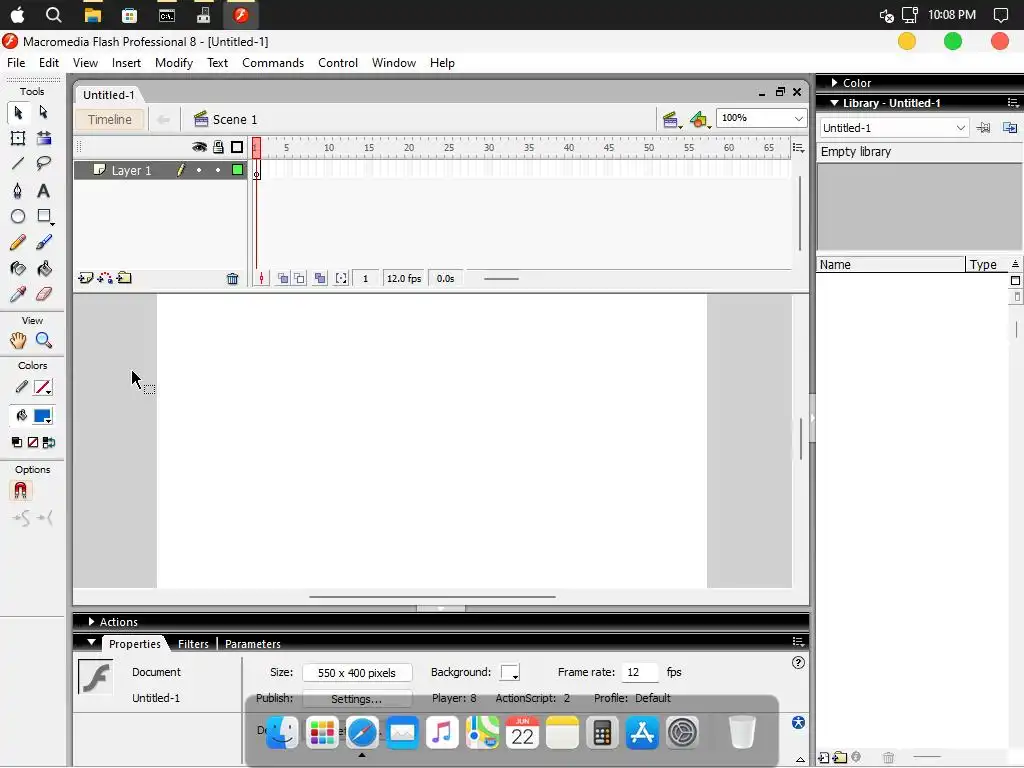Open the Edit Scene dropdown
Image resolution: width=1024 pixels, height=768 pixels.
(x=671, y=120)
